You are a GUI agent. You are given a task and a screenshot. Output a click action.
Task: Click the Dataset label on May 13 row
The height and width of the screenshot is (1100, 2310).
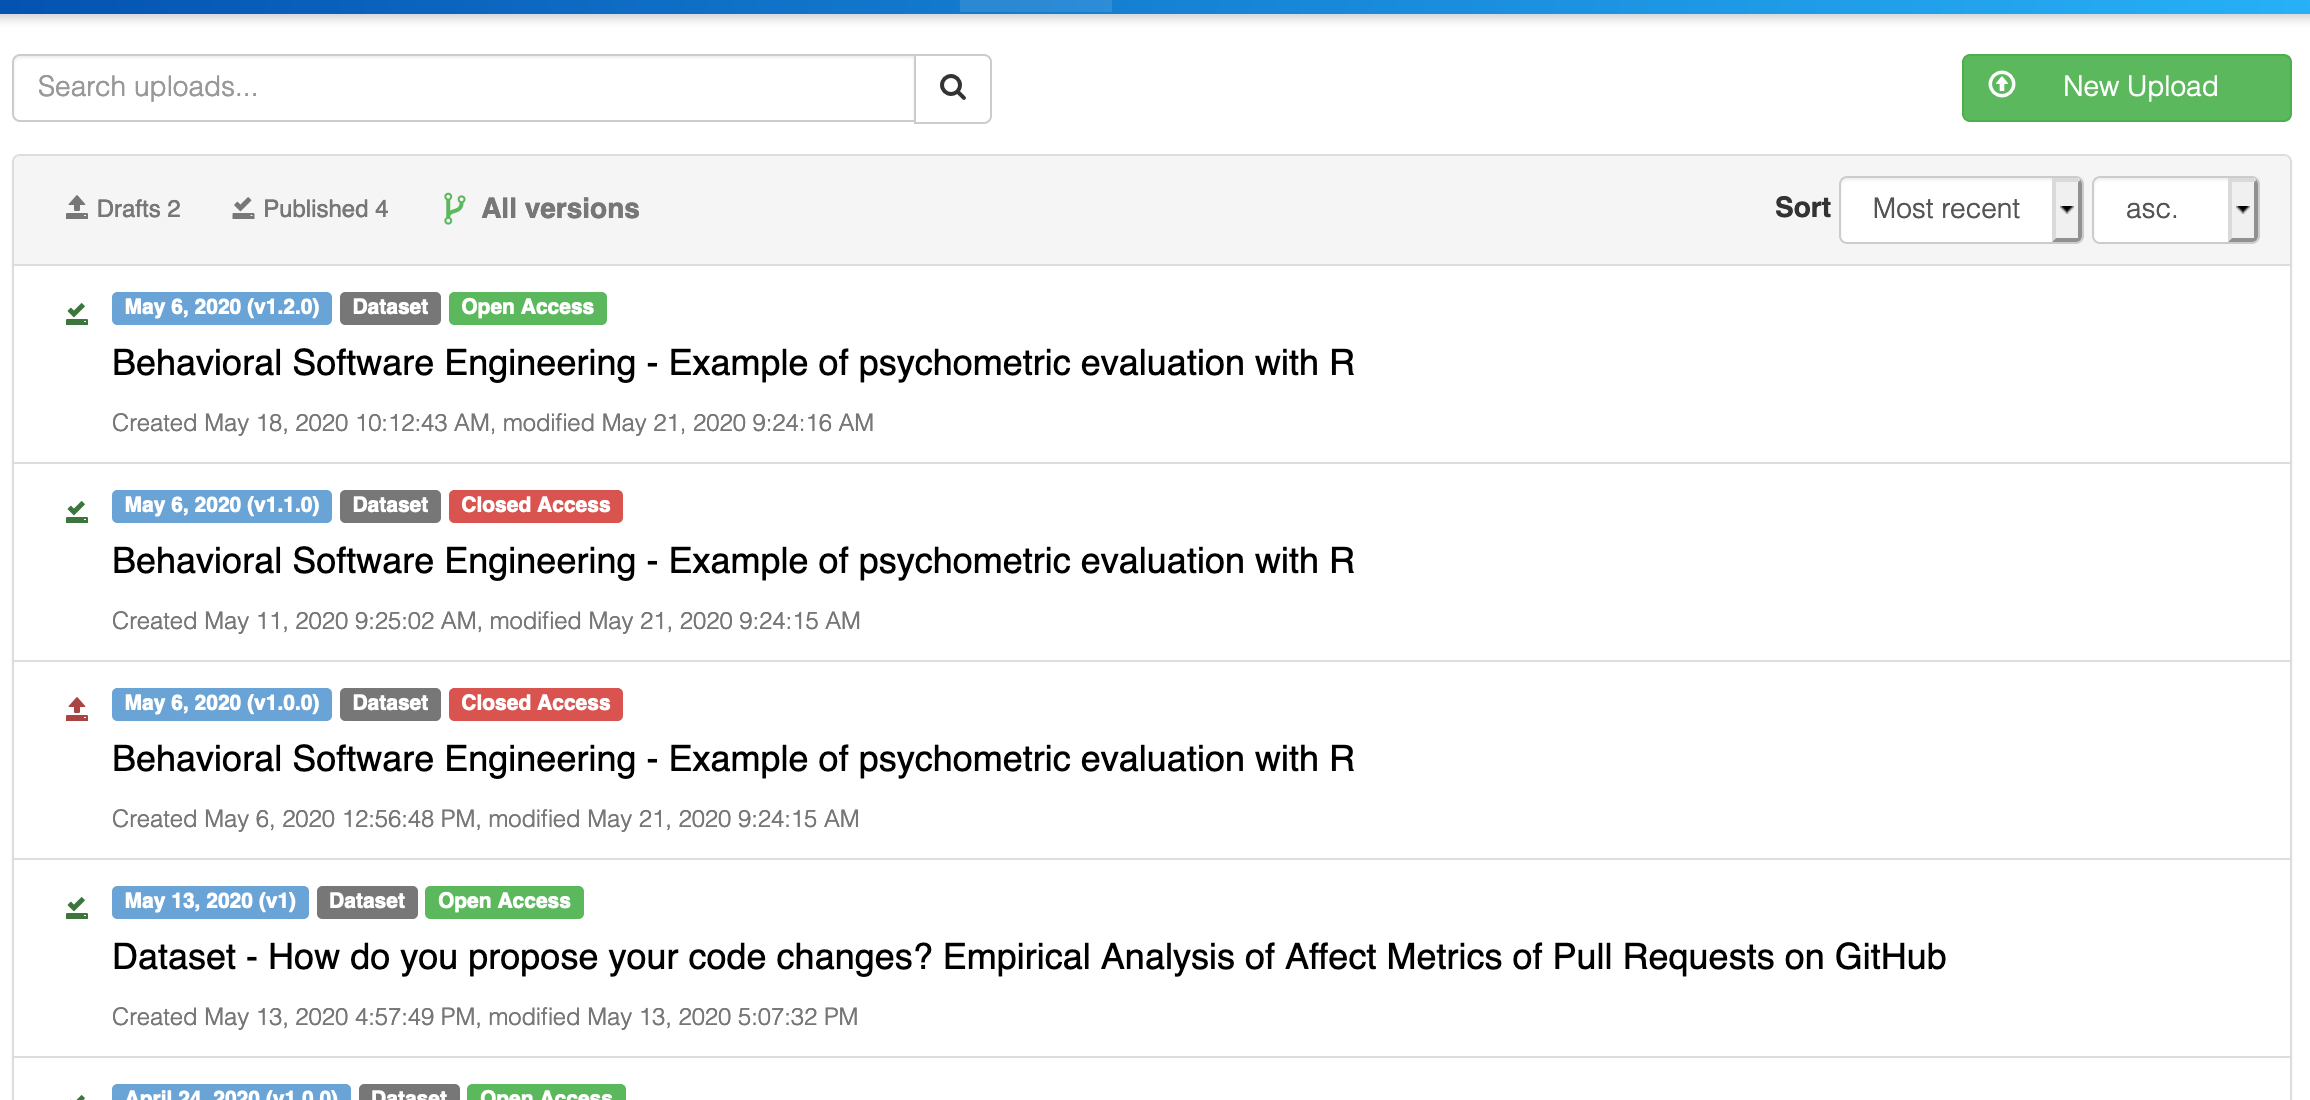[x=367, y=902]
